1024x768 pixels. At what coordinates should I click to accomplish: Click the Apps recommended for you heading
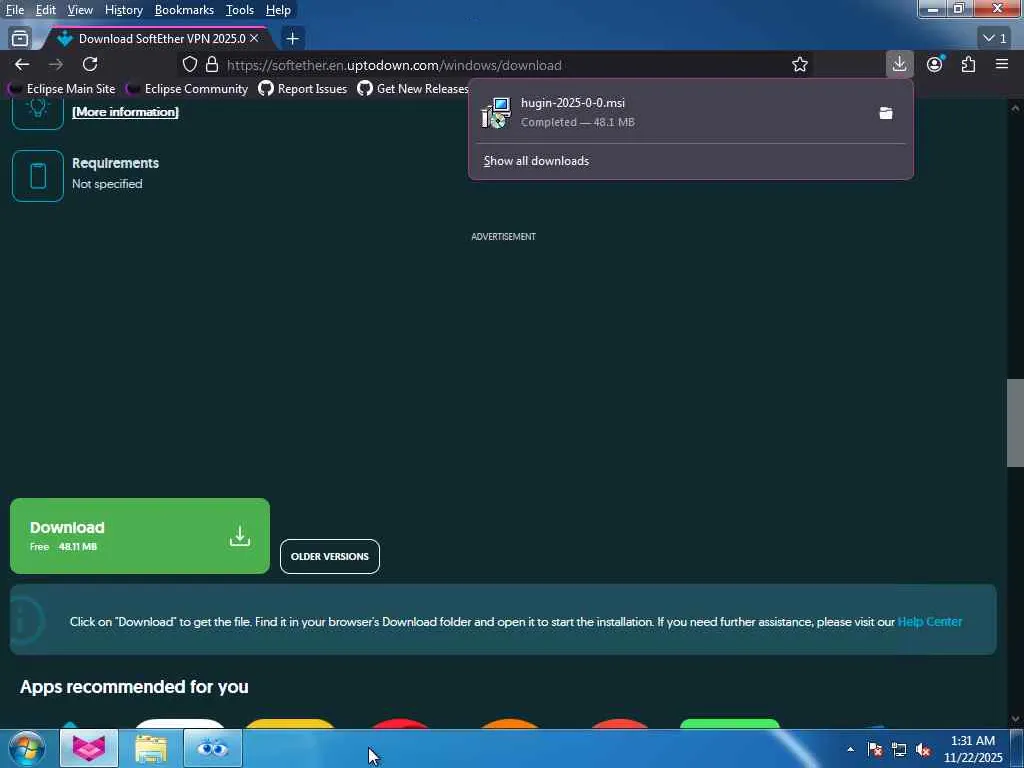click(x=134, y=686)
